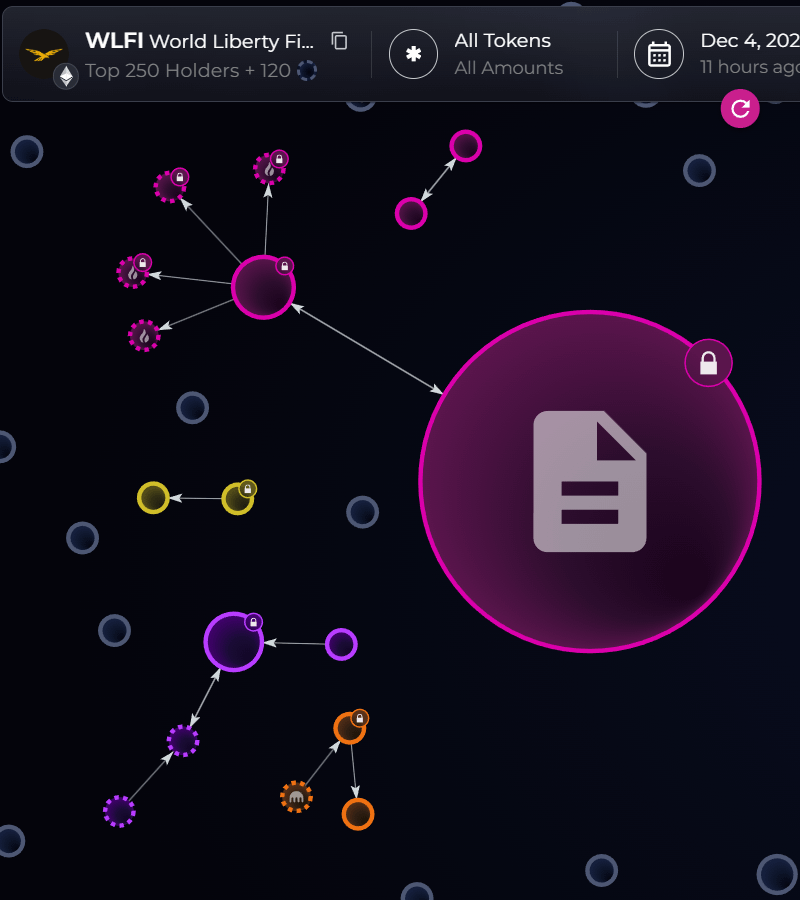Click the 'Dec 4' date label

tap(749, 41)
